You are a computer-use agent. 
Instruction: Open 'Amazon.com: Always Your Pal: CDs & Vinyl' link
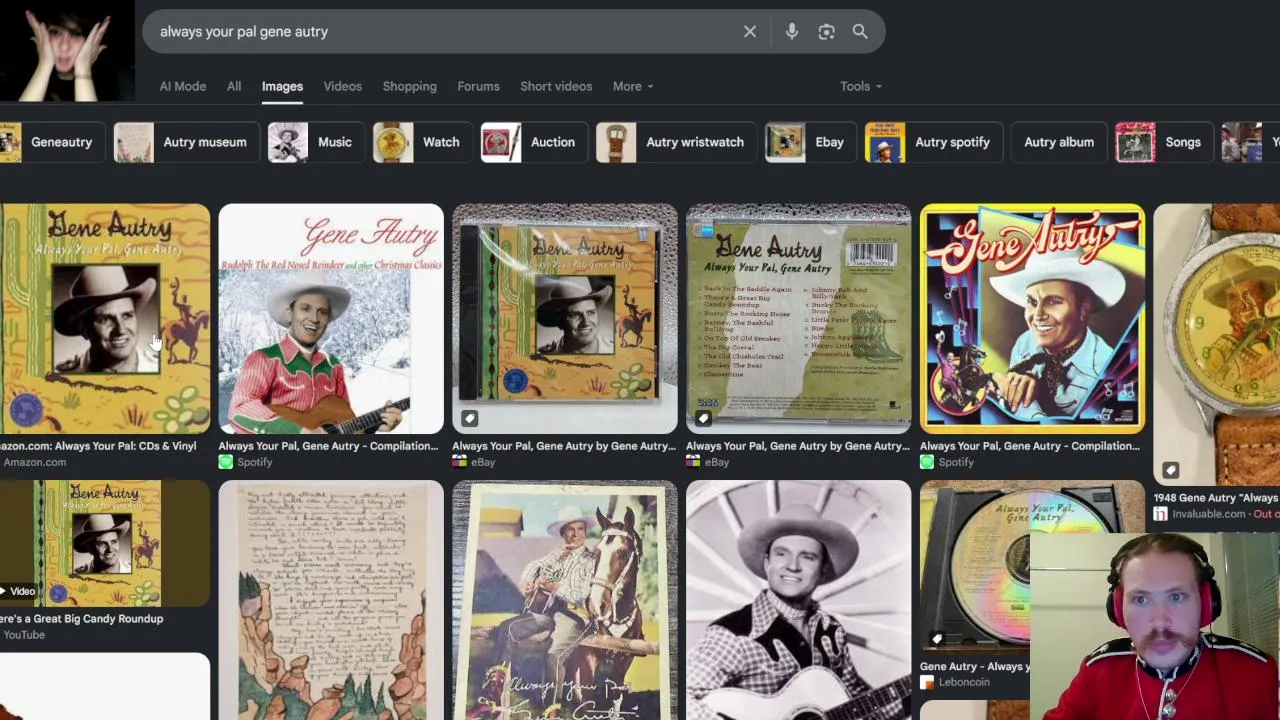click(98, 446)
